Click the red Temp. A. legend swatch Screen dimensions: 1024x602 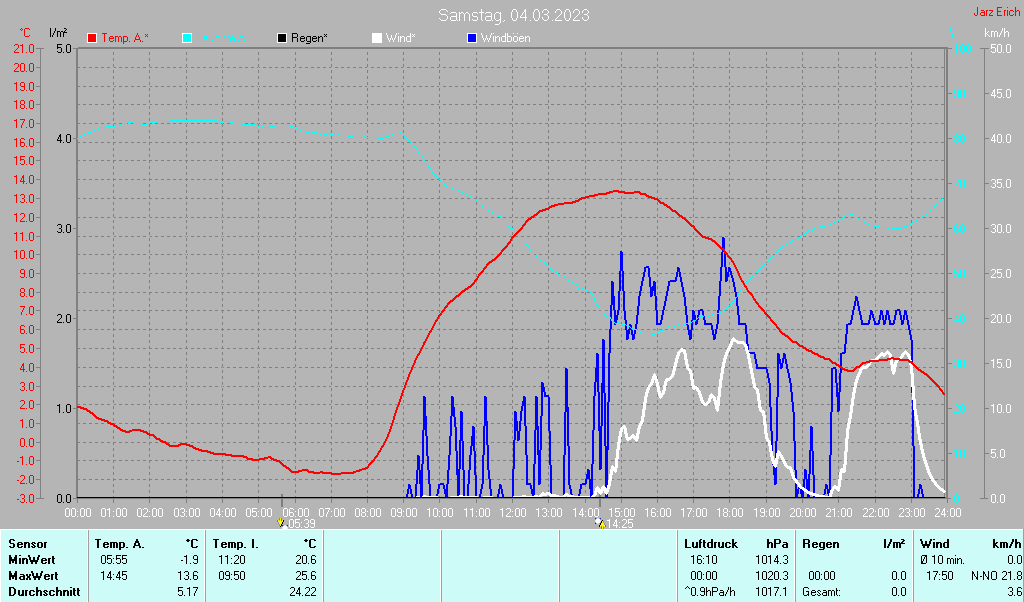(92, 39)
